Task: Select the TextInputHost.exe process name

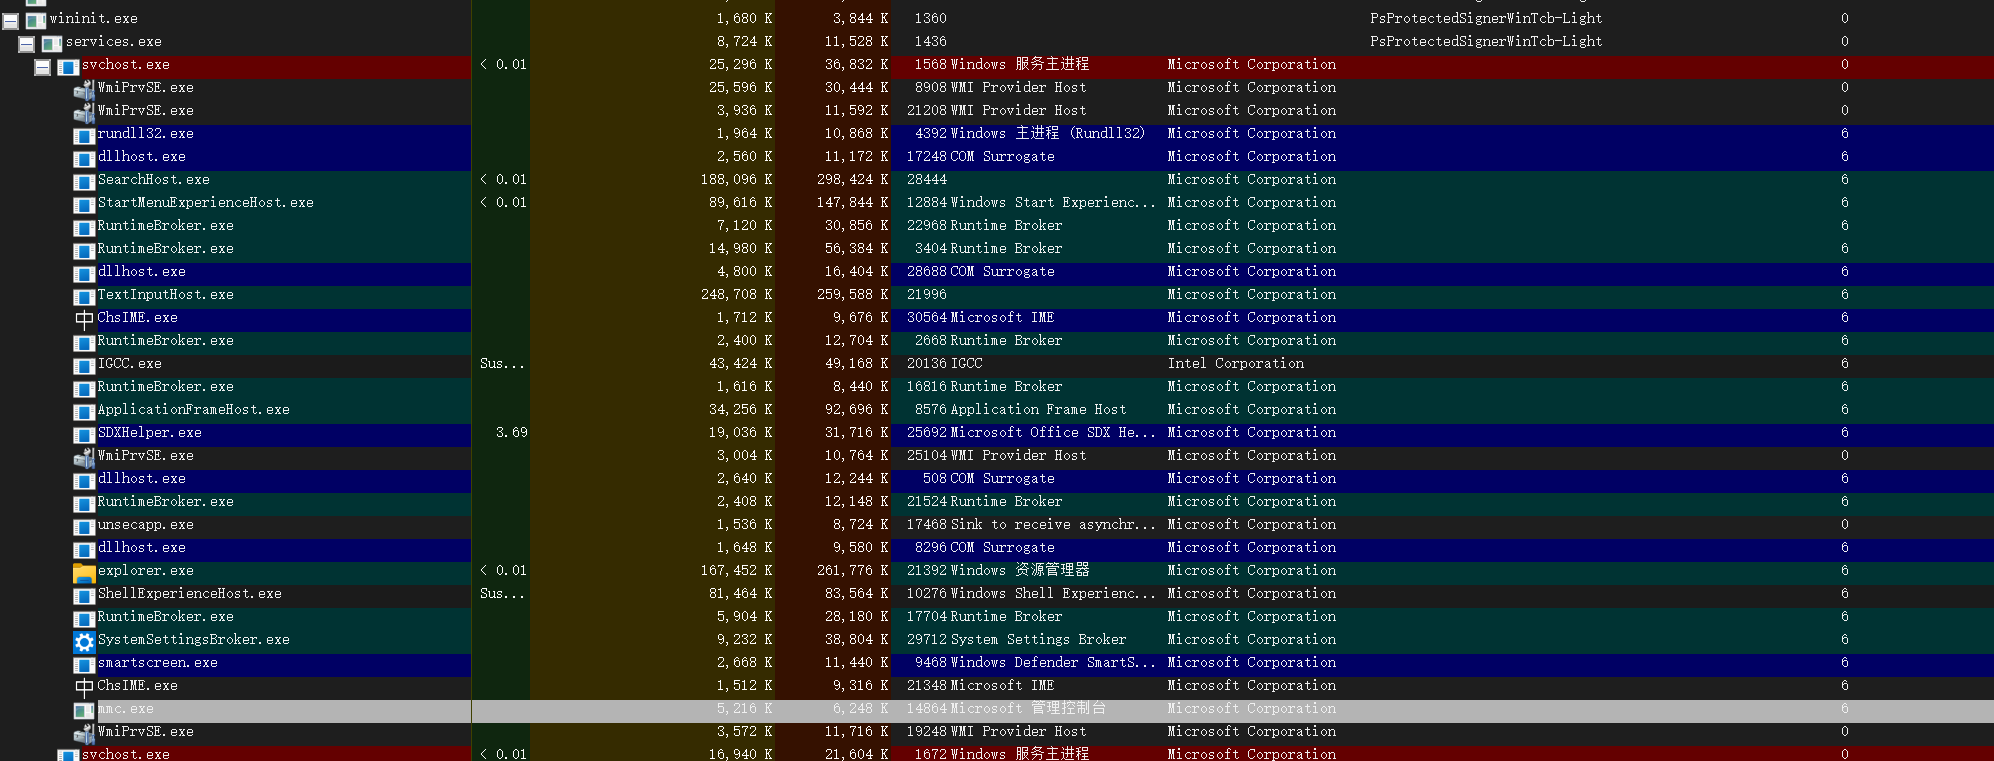Action: (x=165, y=295)
